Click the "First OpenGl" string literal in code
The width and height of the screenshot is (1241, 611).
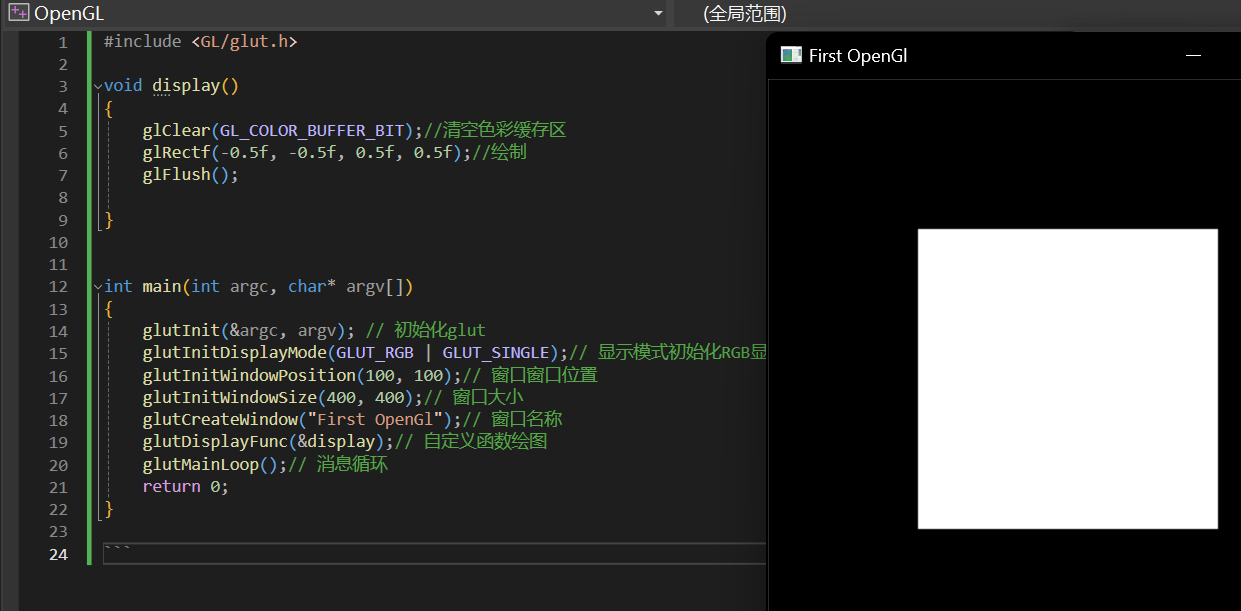click(375, 420)
